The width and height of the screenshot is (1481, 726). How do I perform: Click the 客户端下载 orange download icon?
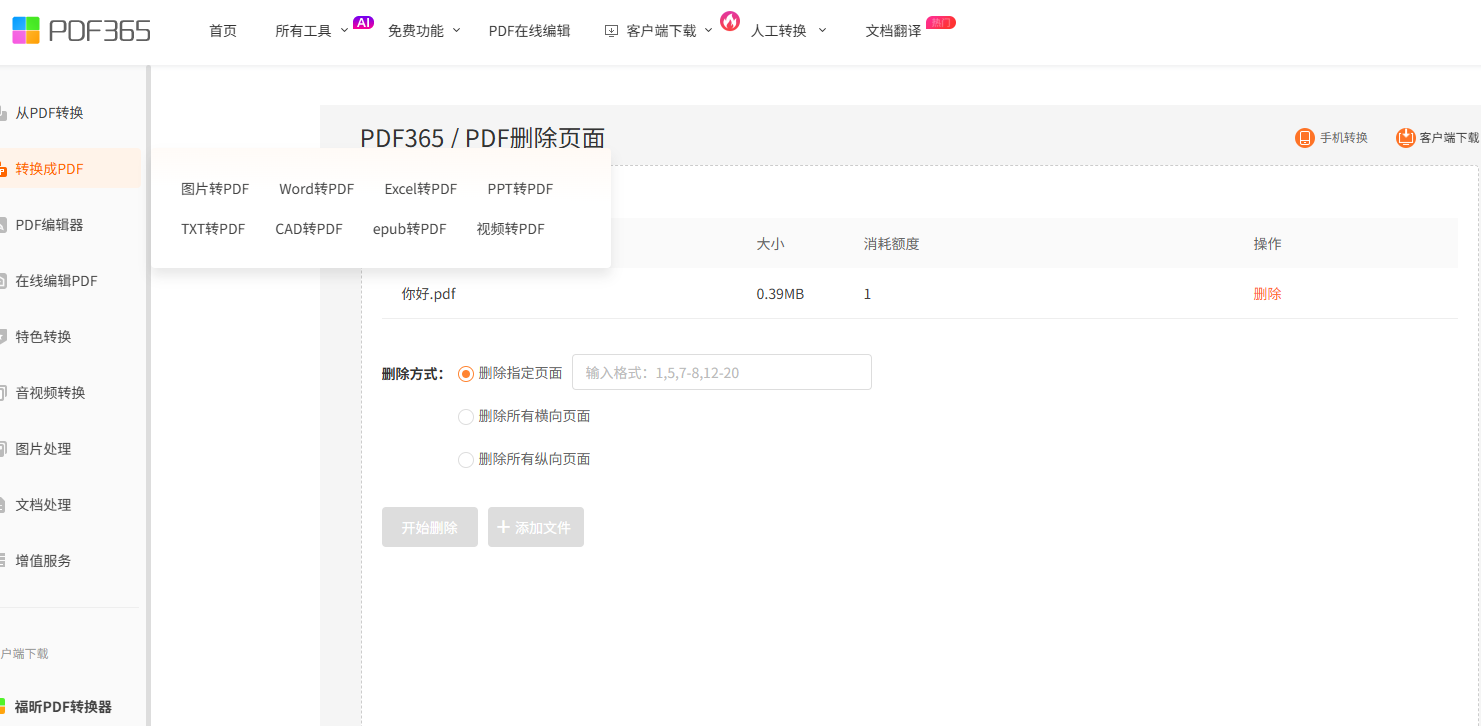point(1405,138)
